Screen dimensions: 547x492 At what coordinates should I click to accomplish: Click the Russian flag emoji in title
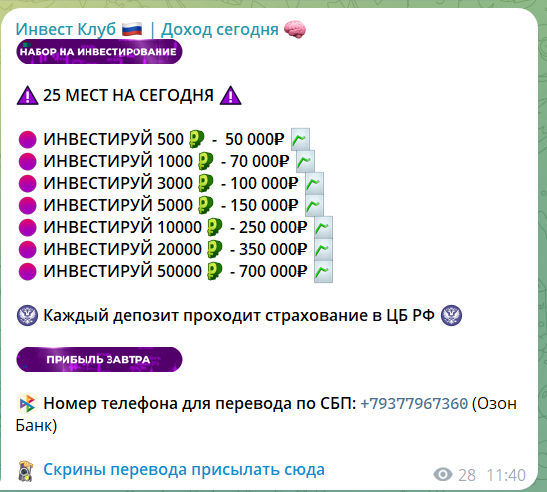coord(132,29)
